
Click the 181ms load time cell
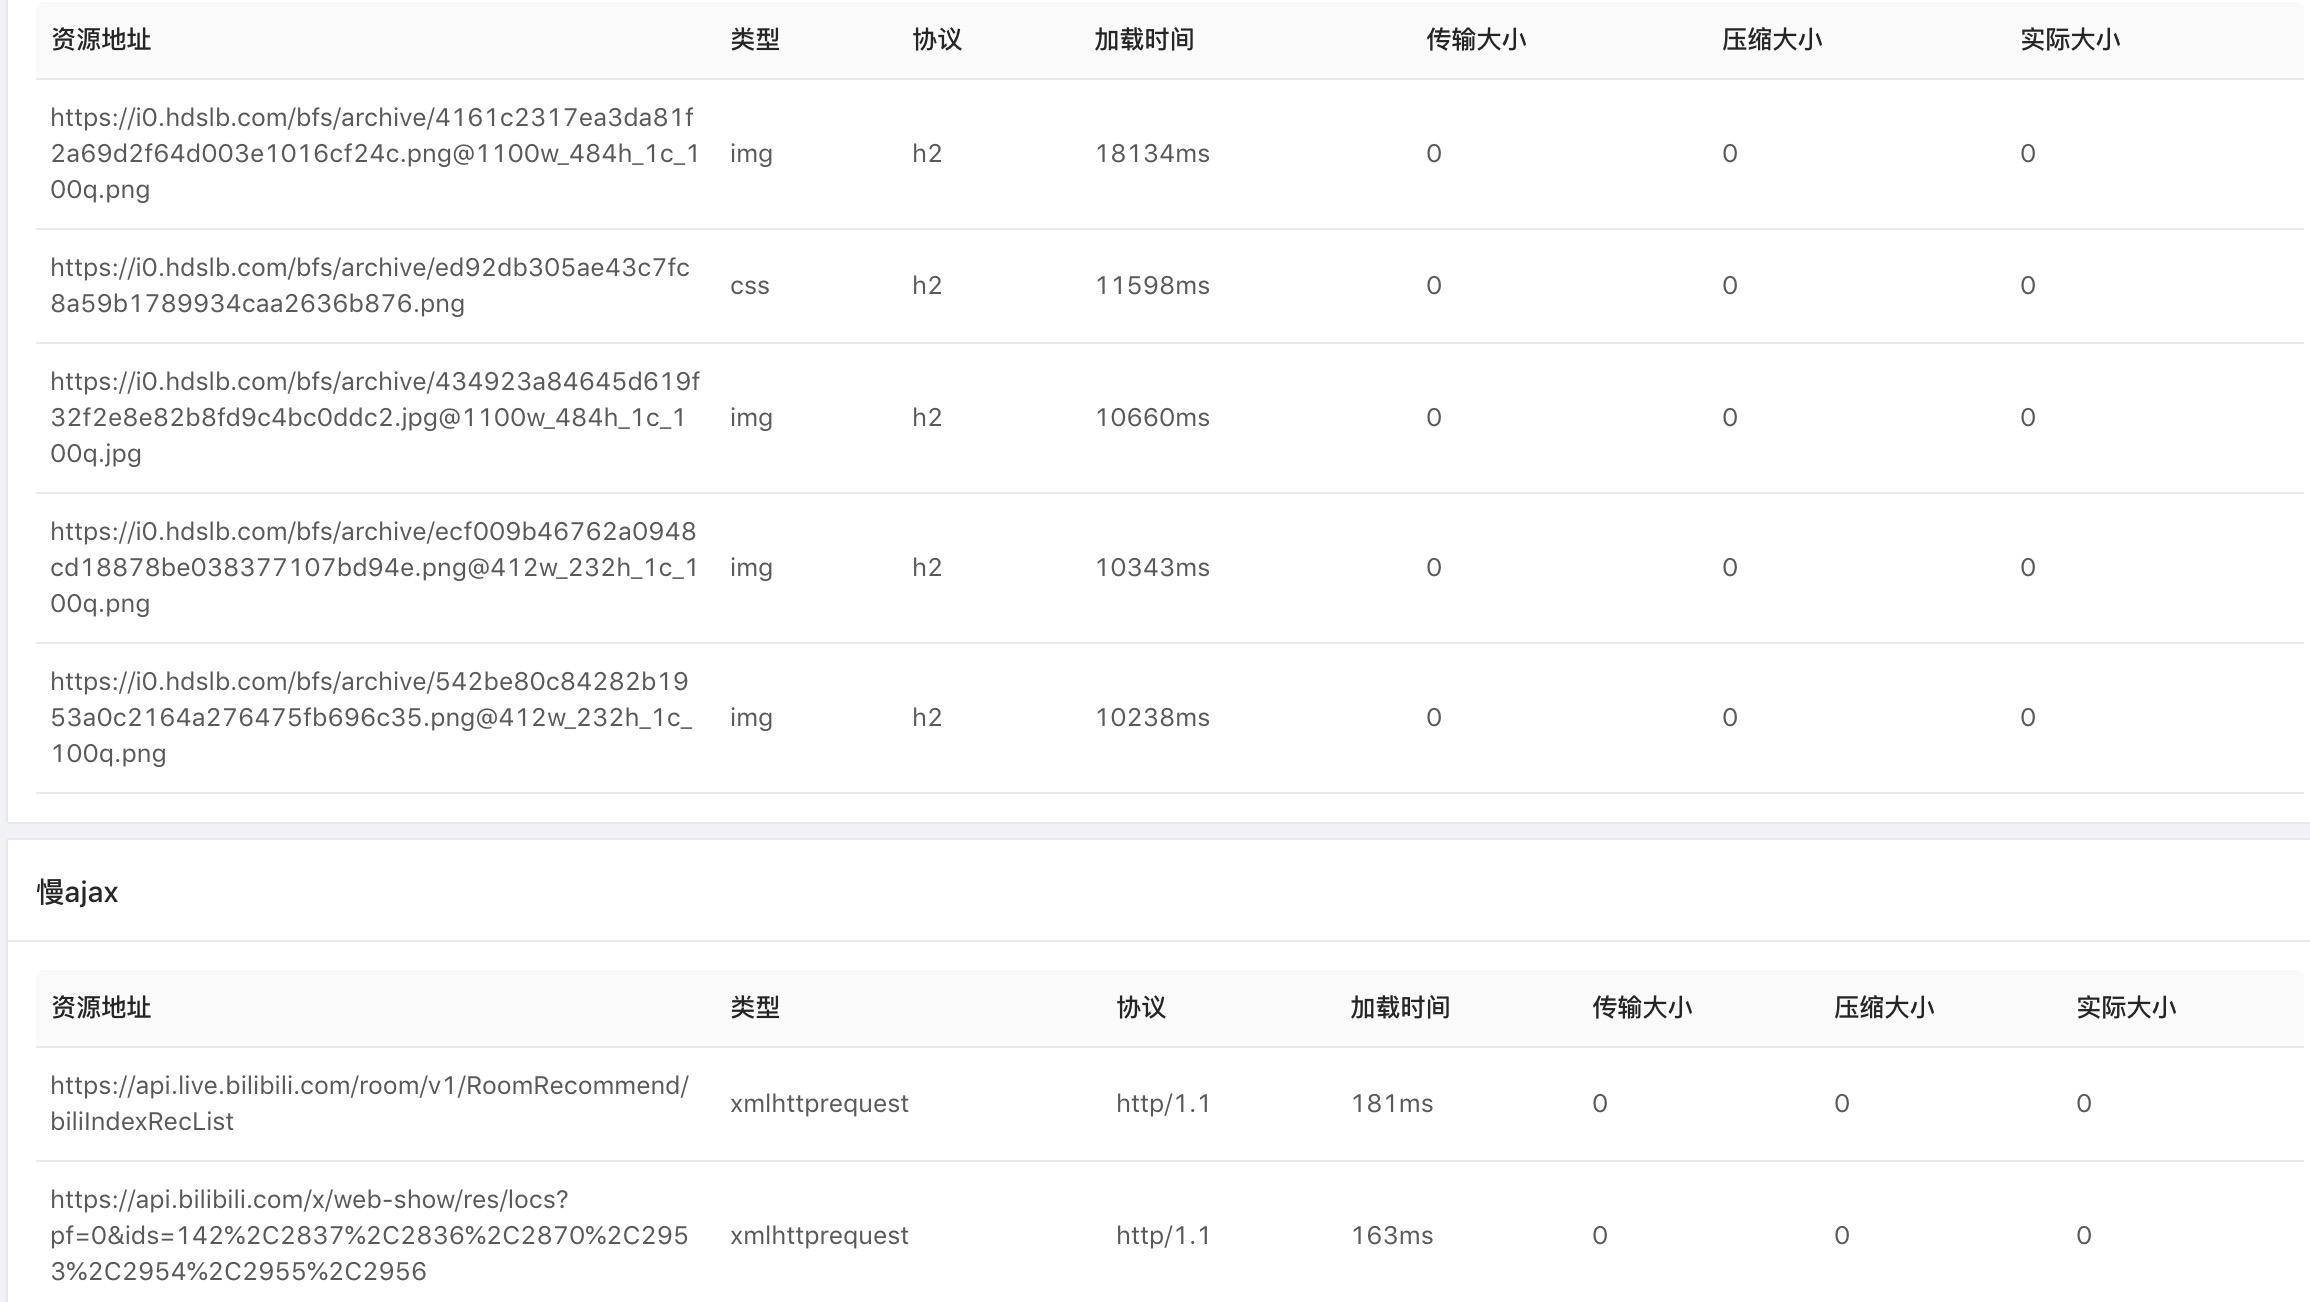click(x=1391, y=1104)
